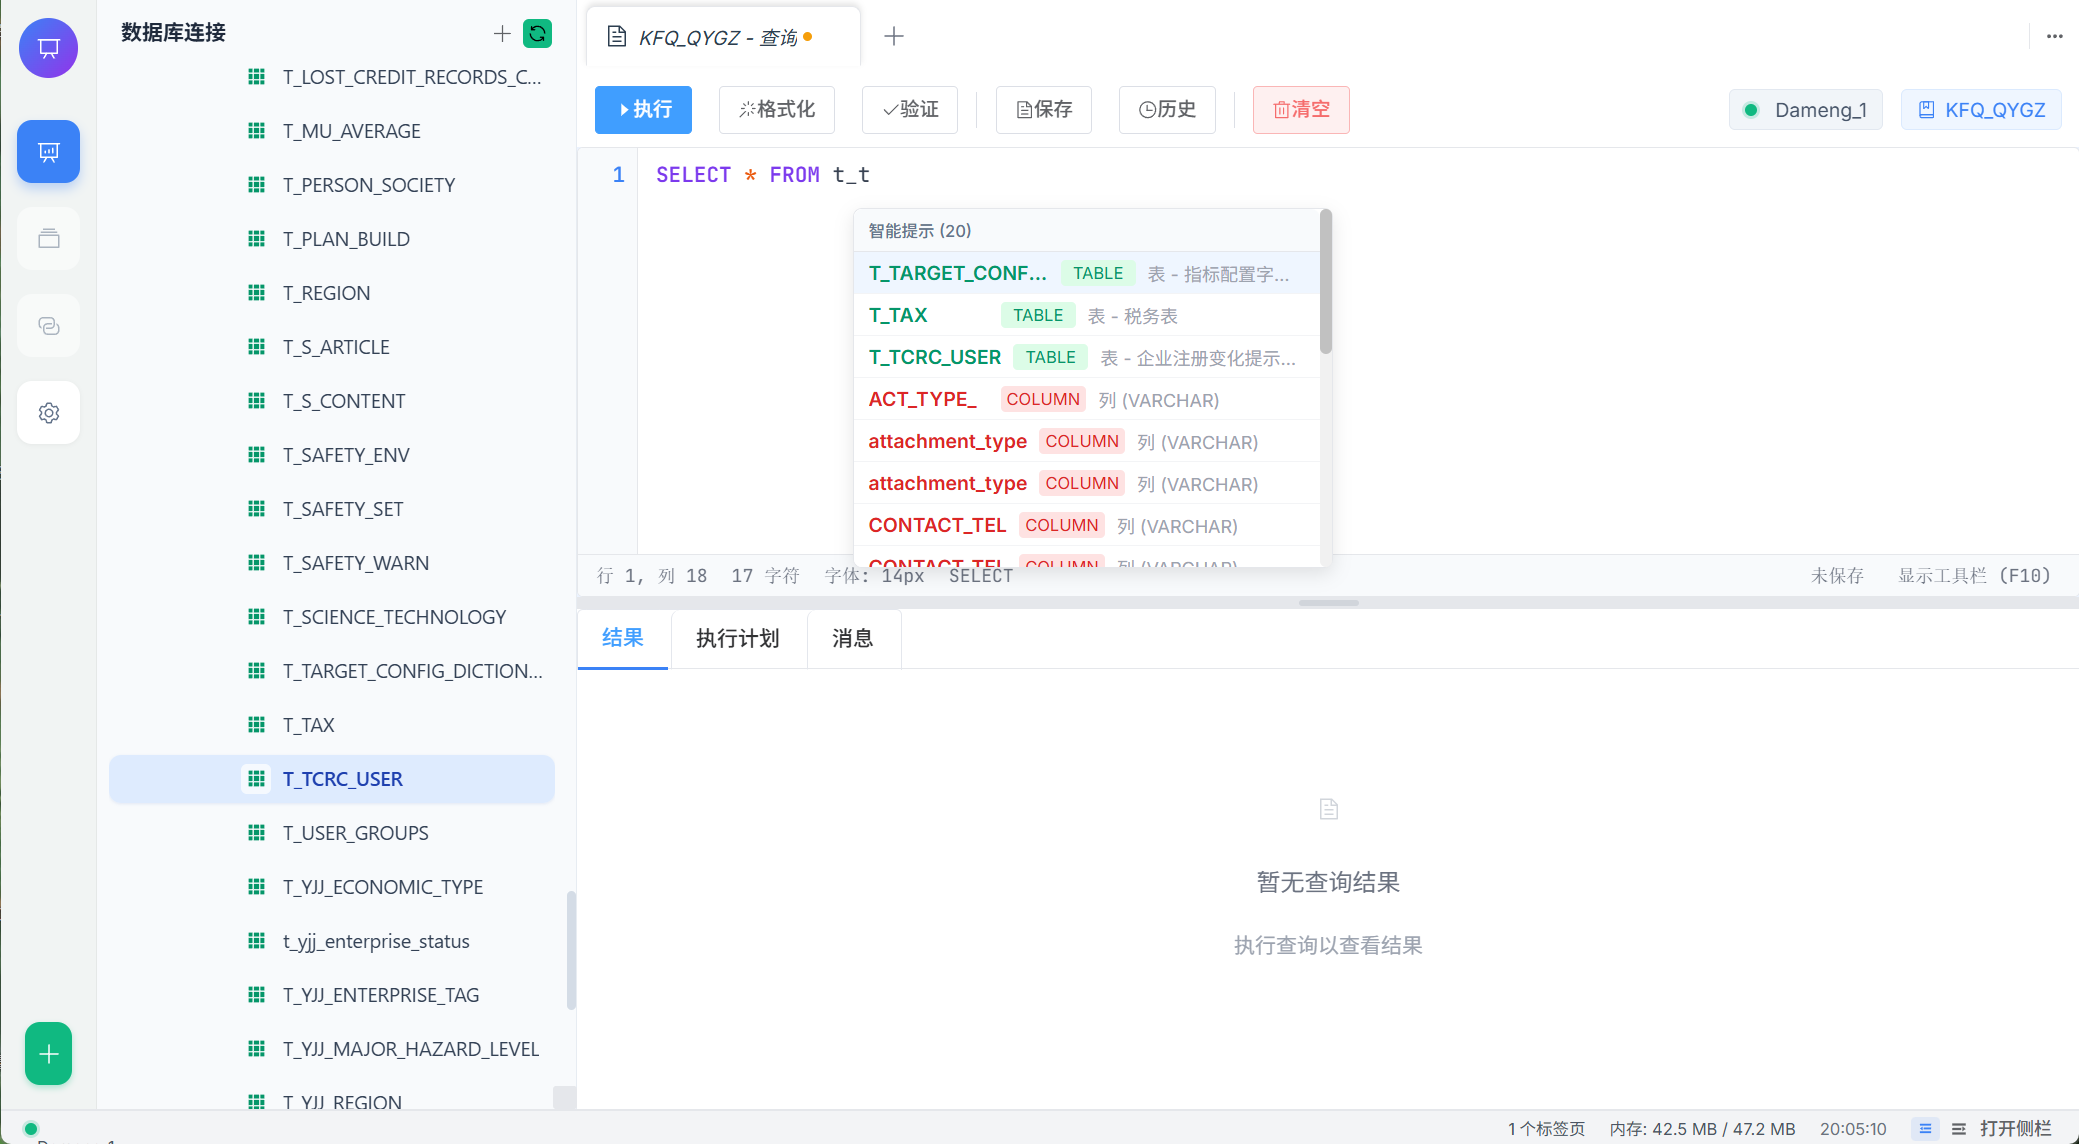
Task: Select T_SAFETY_SET table
Action: point(332,509)
